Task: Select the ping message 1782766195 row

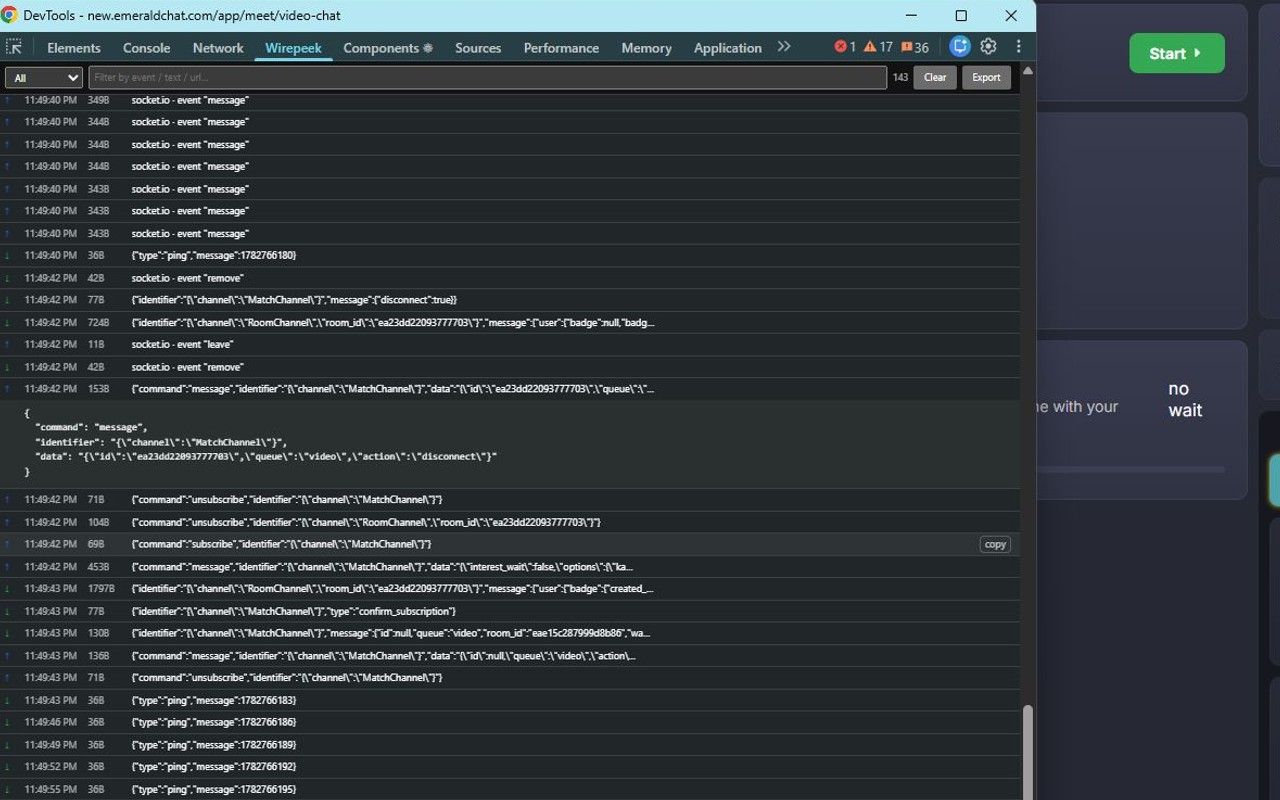Action: [x=510, y=789]
